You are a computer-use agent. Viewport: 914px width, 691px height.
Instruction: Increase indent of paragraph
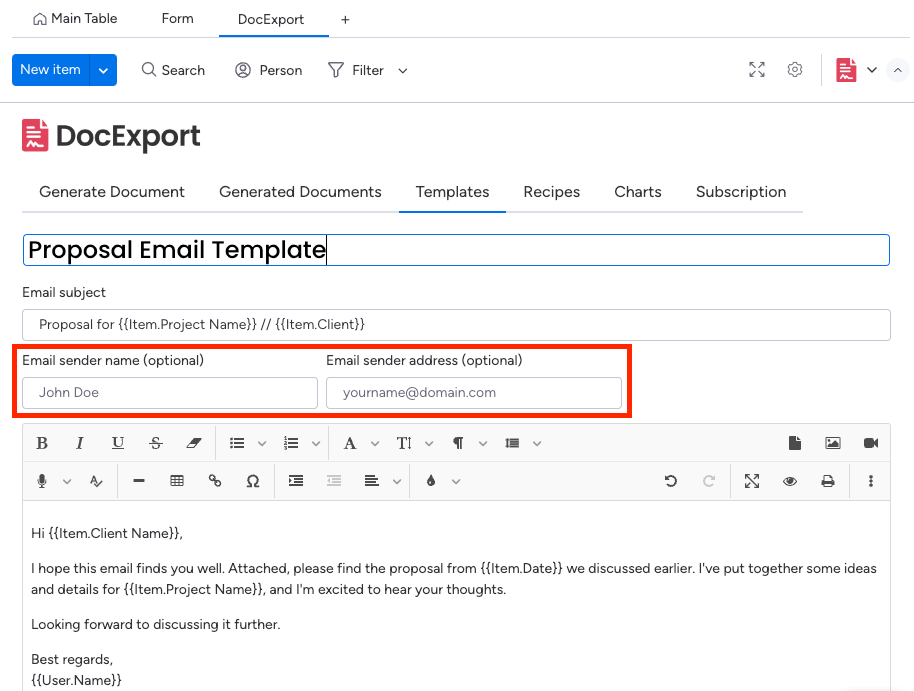pyautogui.click(x=296, y=481)
